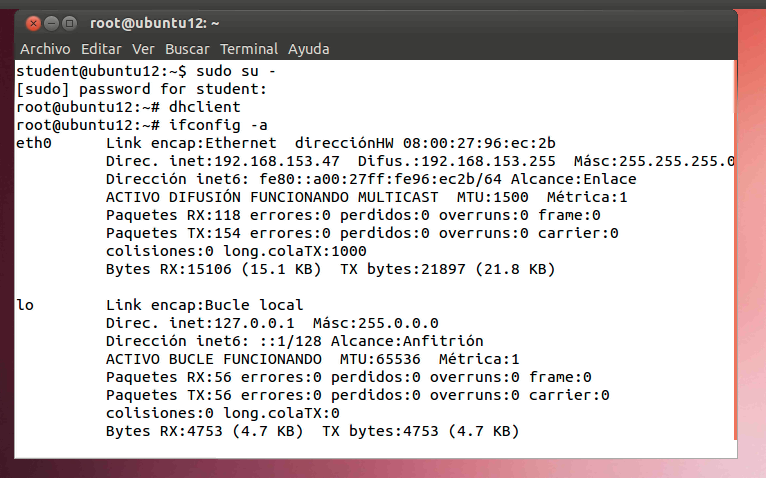Screen dimensions: 766x478
Task: Minimize the terminal window
Action: click(52, 22)
